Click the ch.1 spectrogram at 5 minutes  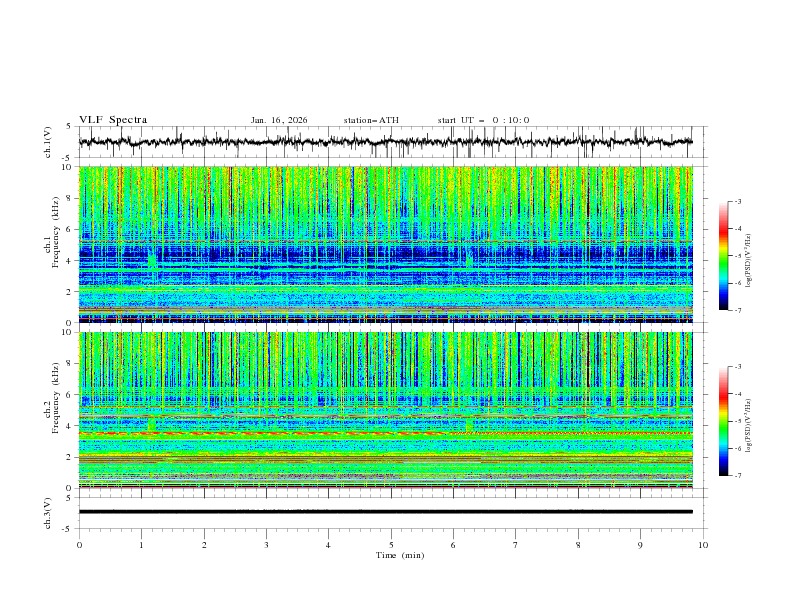[391, 245]
